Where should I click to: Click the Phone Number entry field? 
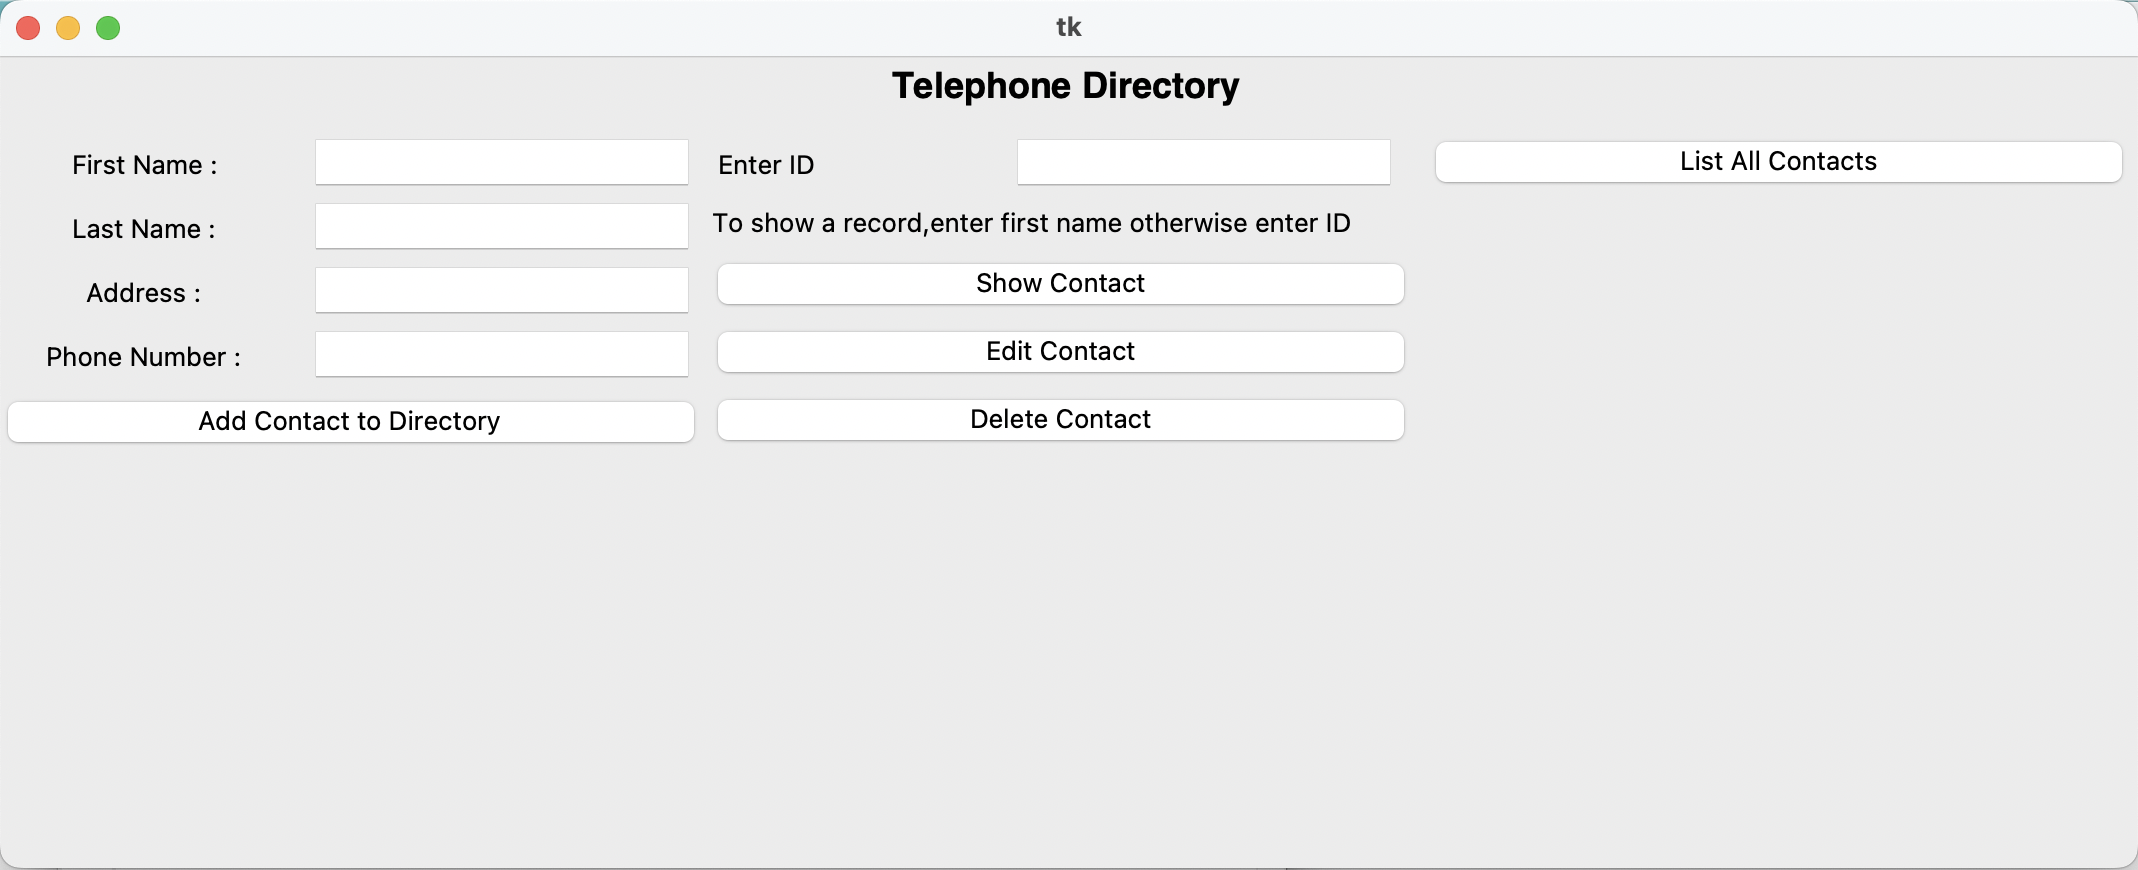point(501,354)
